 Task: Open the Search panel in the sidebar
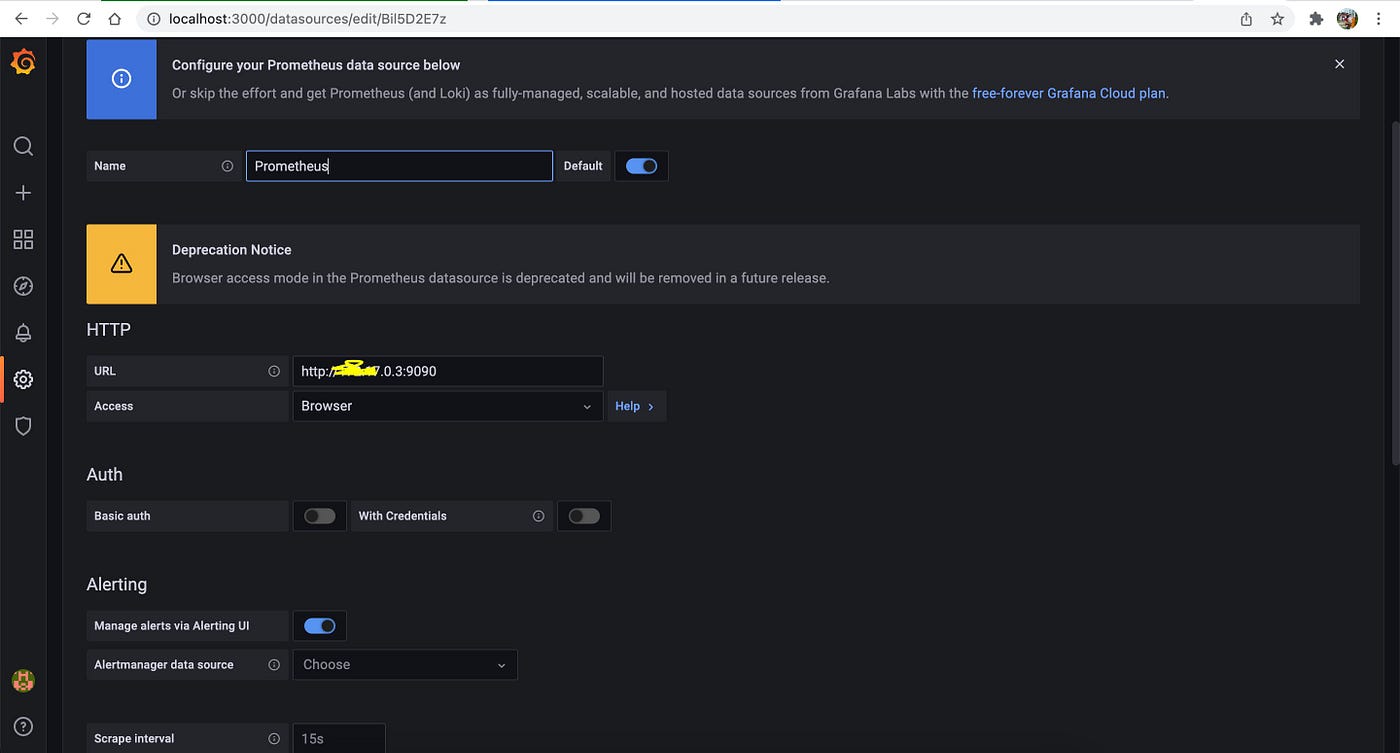coord(23,145)
